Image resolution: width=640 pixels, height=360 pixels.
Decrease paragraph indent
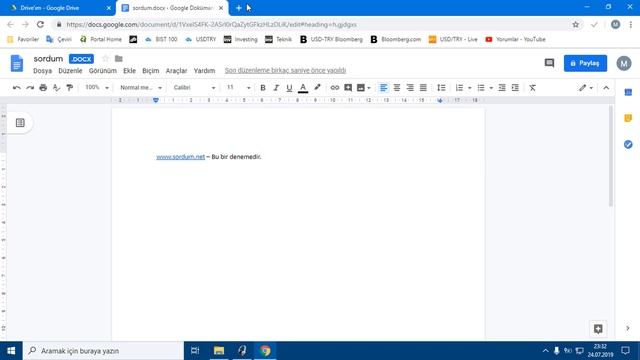502,88
